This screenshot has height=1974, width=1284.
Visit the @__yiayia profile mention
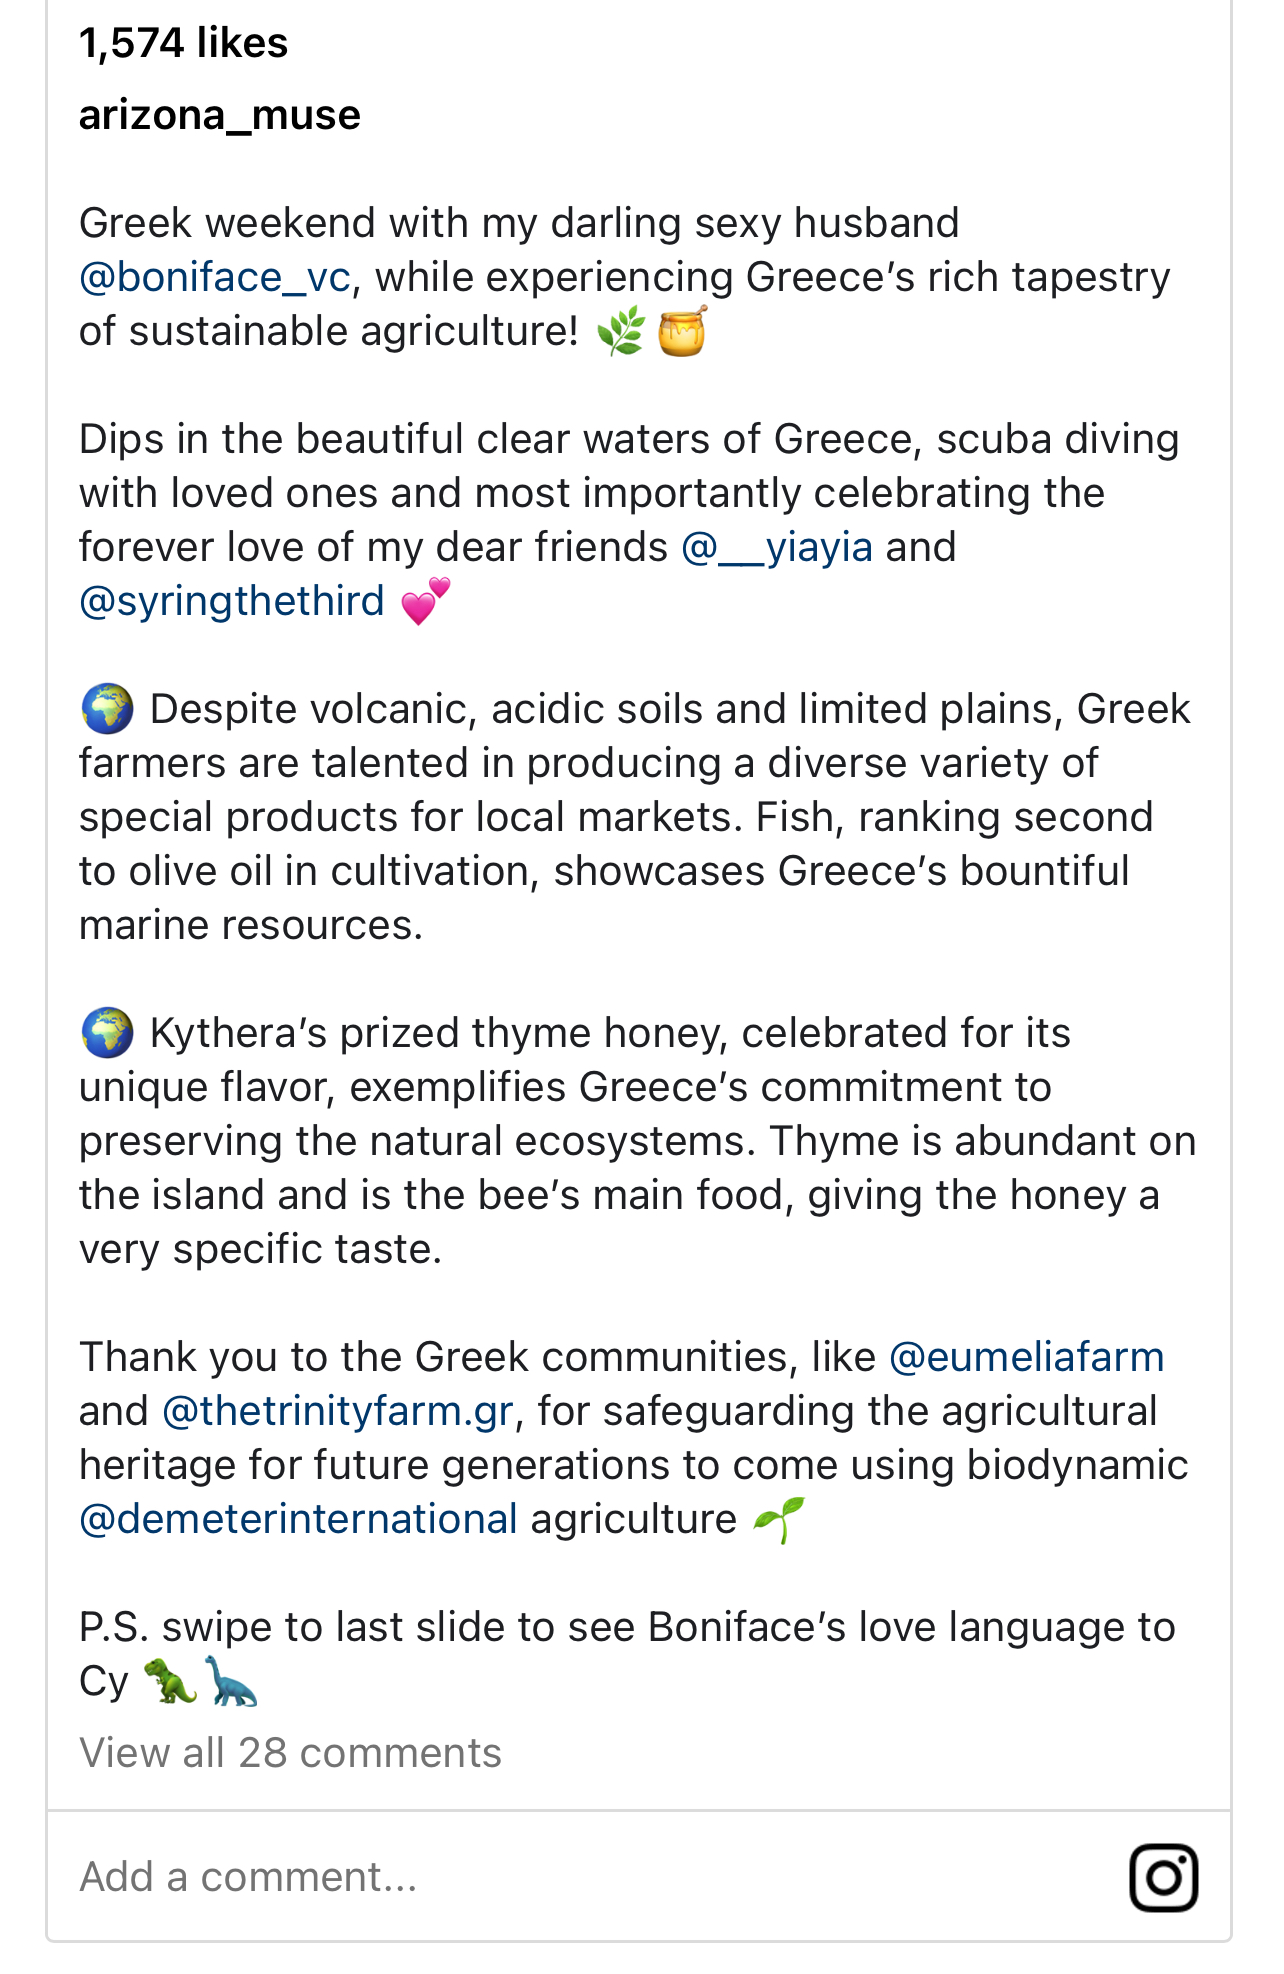point(777,548)
